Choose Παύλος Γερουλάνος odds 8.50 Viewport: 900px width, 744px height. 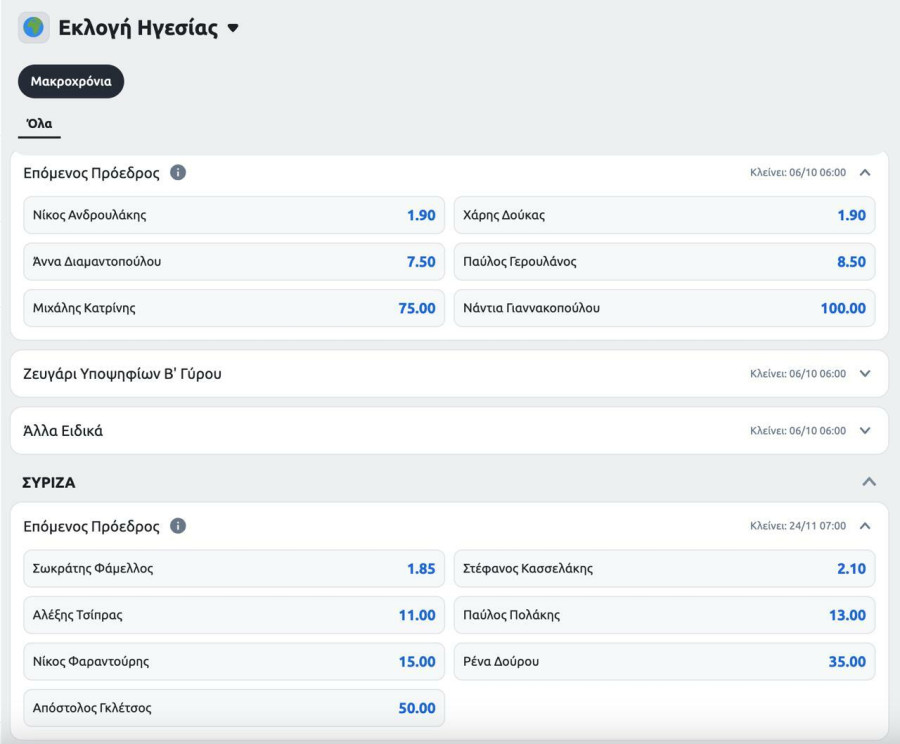(x=664, y=262)
